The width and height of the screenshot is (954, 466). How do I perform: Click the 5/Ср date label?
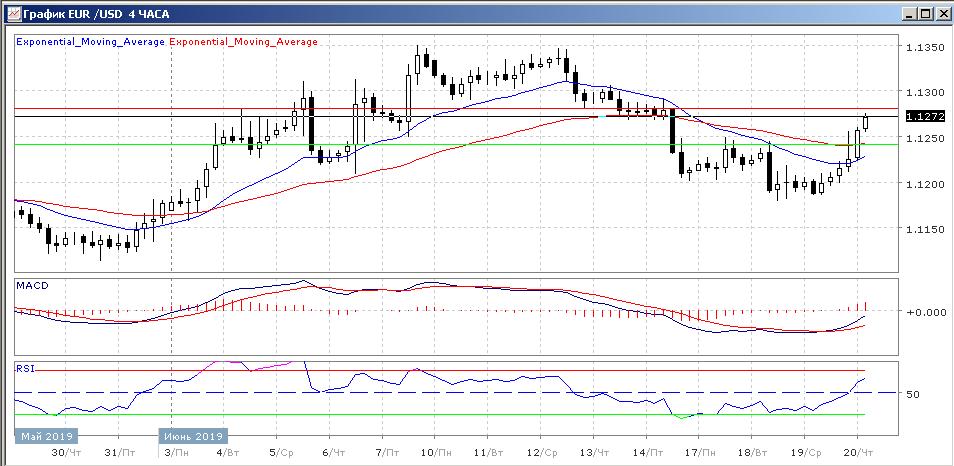[283, 453]
